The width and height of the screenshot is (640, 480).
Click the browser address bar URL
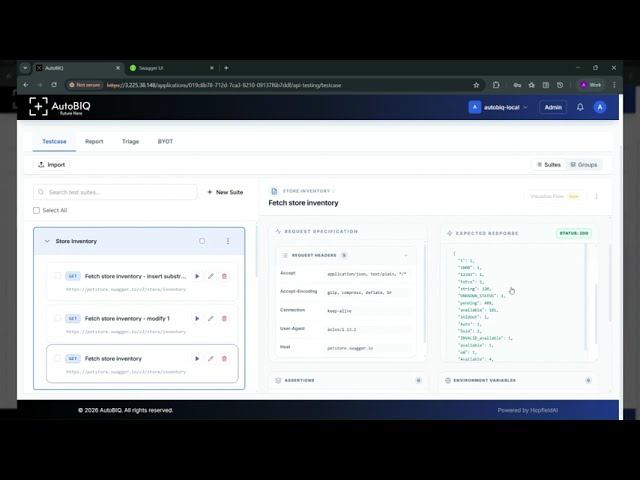(x=224, y=85)
